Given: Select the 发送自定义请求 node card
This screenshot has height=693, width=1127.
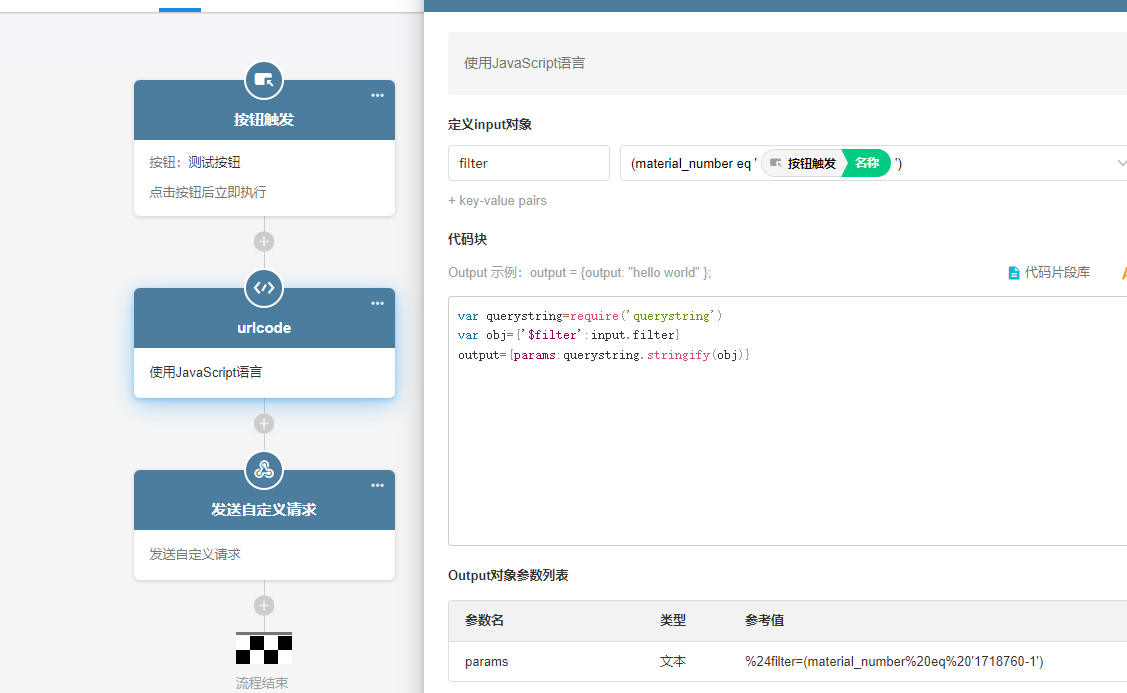Looking at the screenshot, I should pos(264,553).
